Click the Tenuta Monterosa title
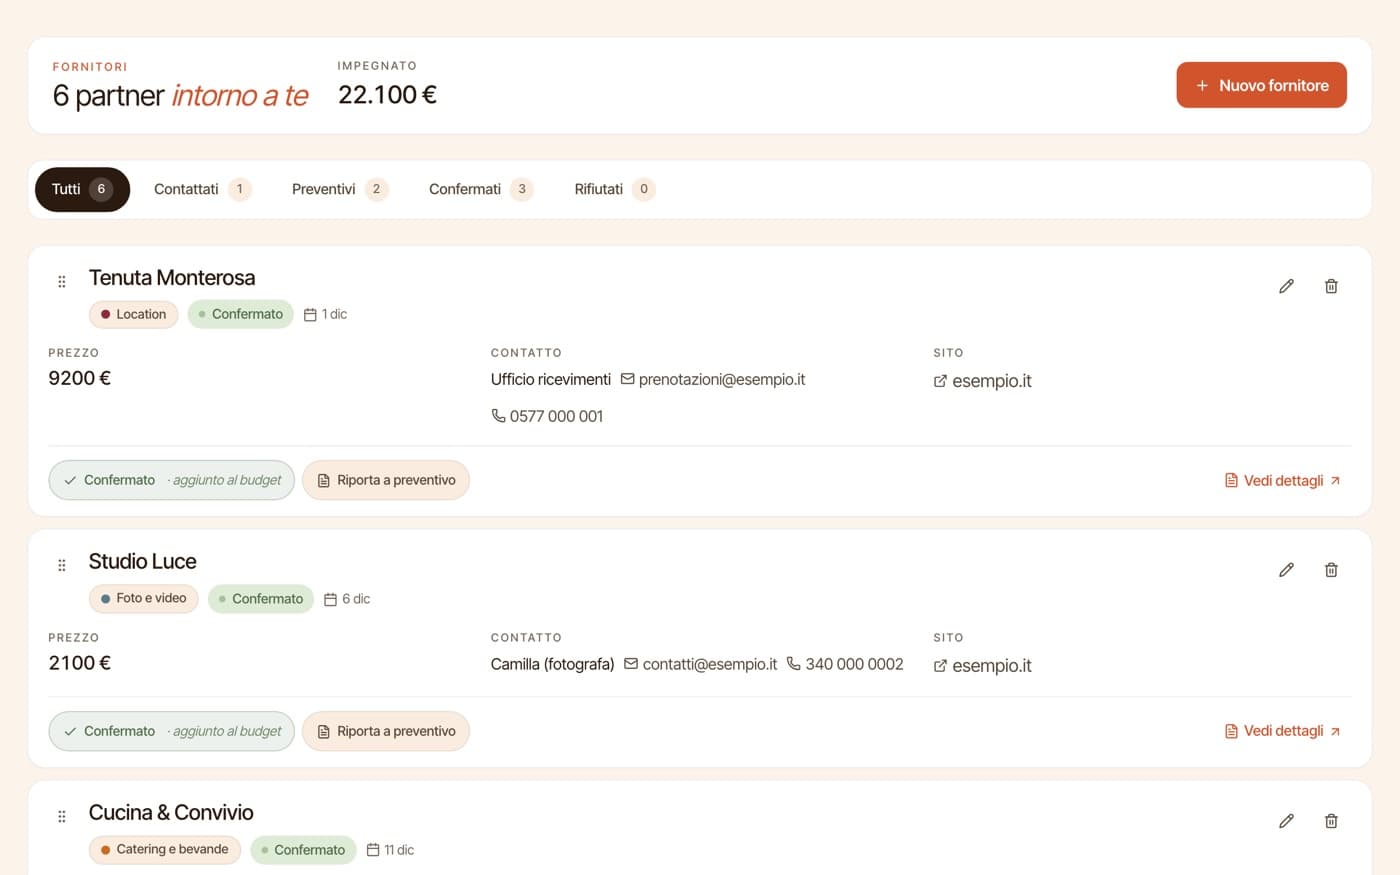1400x875 pixels. [x=172, y=278]
